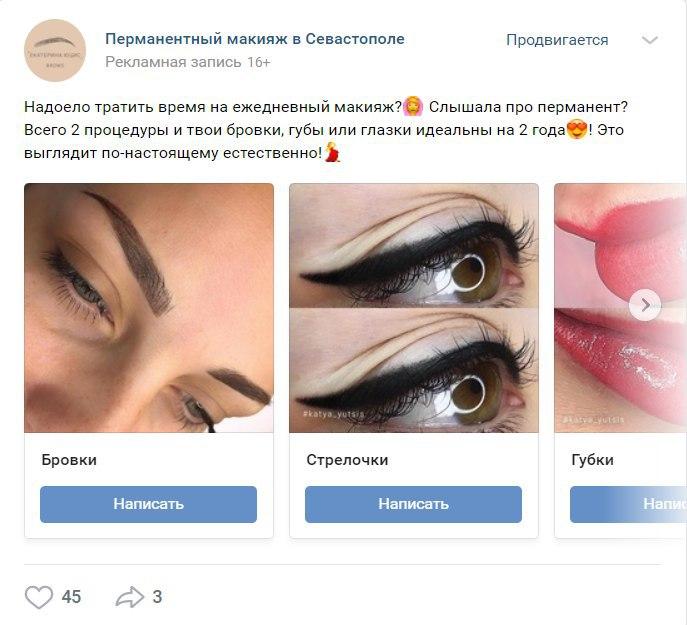Open the eyeliner arrows photo thumbnail
Screen dimensions: 687x625
tap(414, 308)
